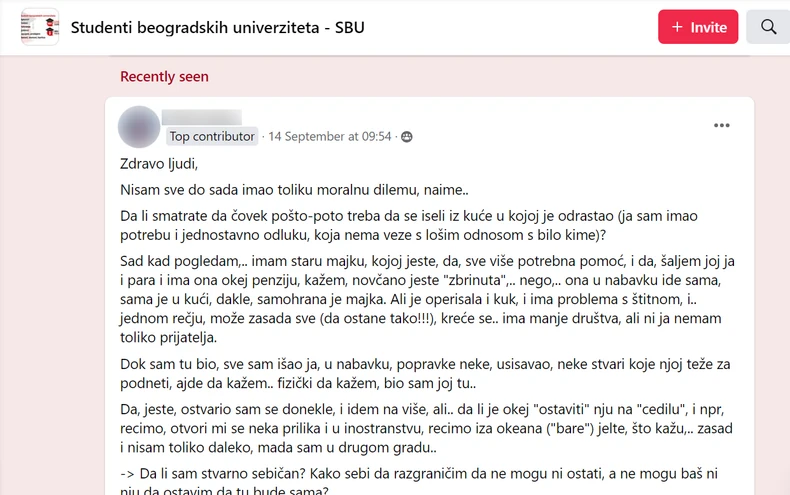Click the plus icon on Invite
This screenshot has height=495, width=790.
[677, 27]
